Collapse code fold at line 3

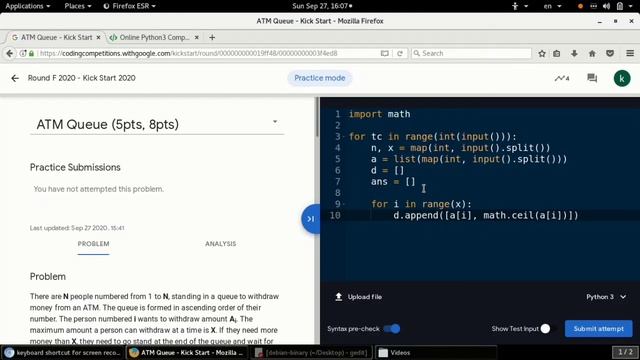(344, 137)
